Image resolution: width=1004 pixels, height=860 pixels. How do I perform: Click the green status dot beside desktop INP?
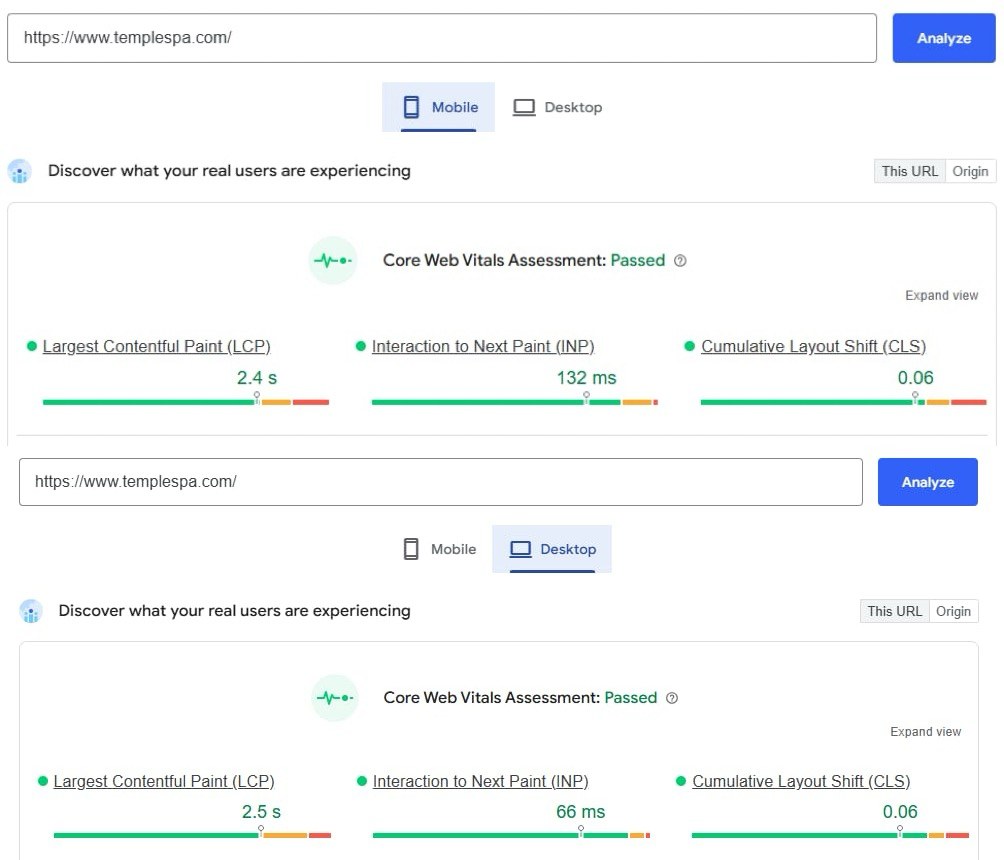pyautogui.click(x=362, y=781)
